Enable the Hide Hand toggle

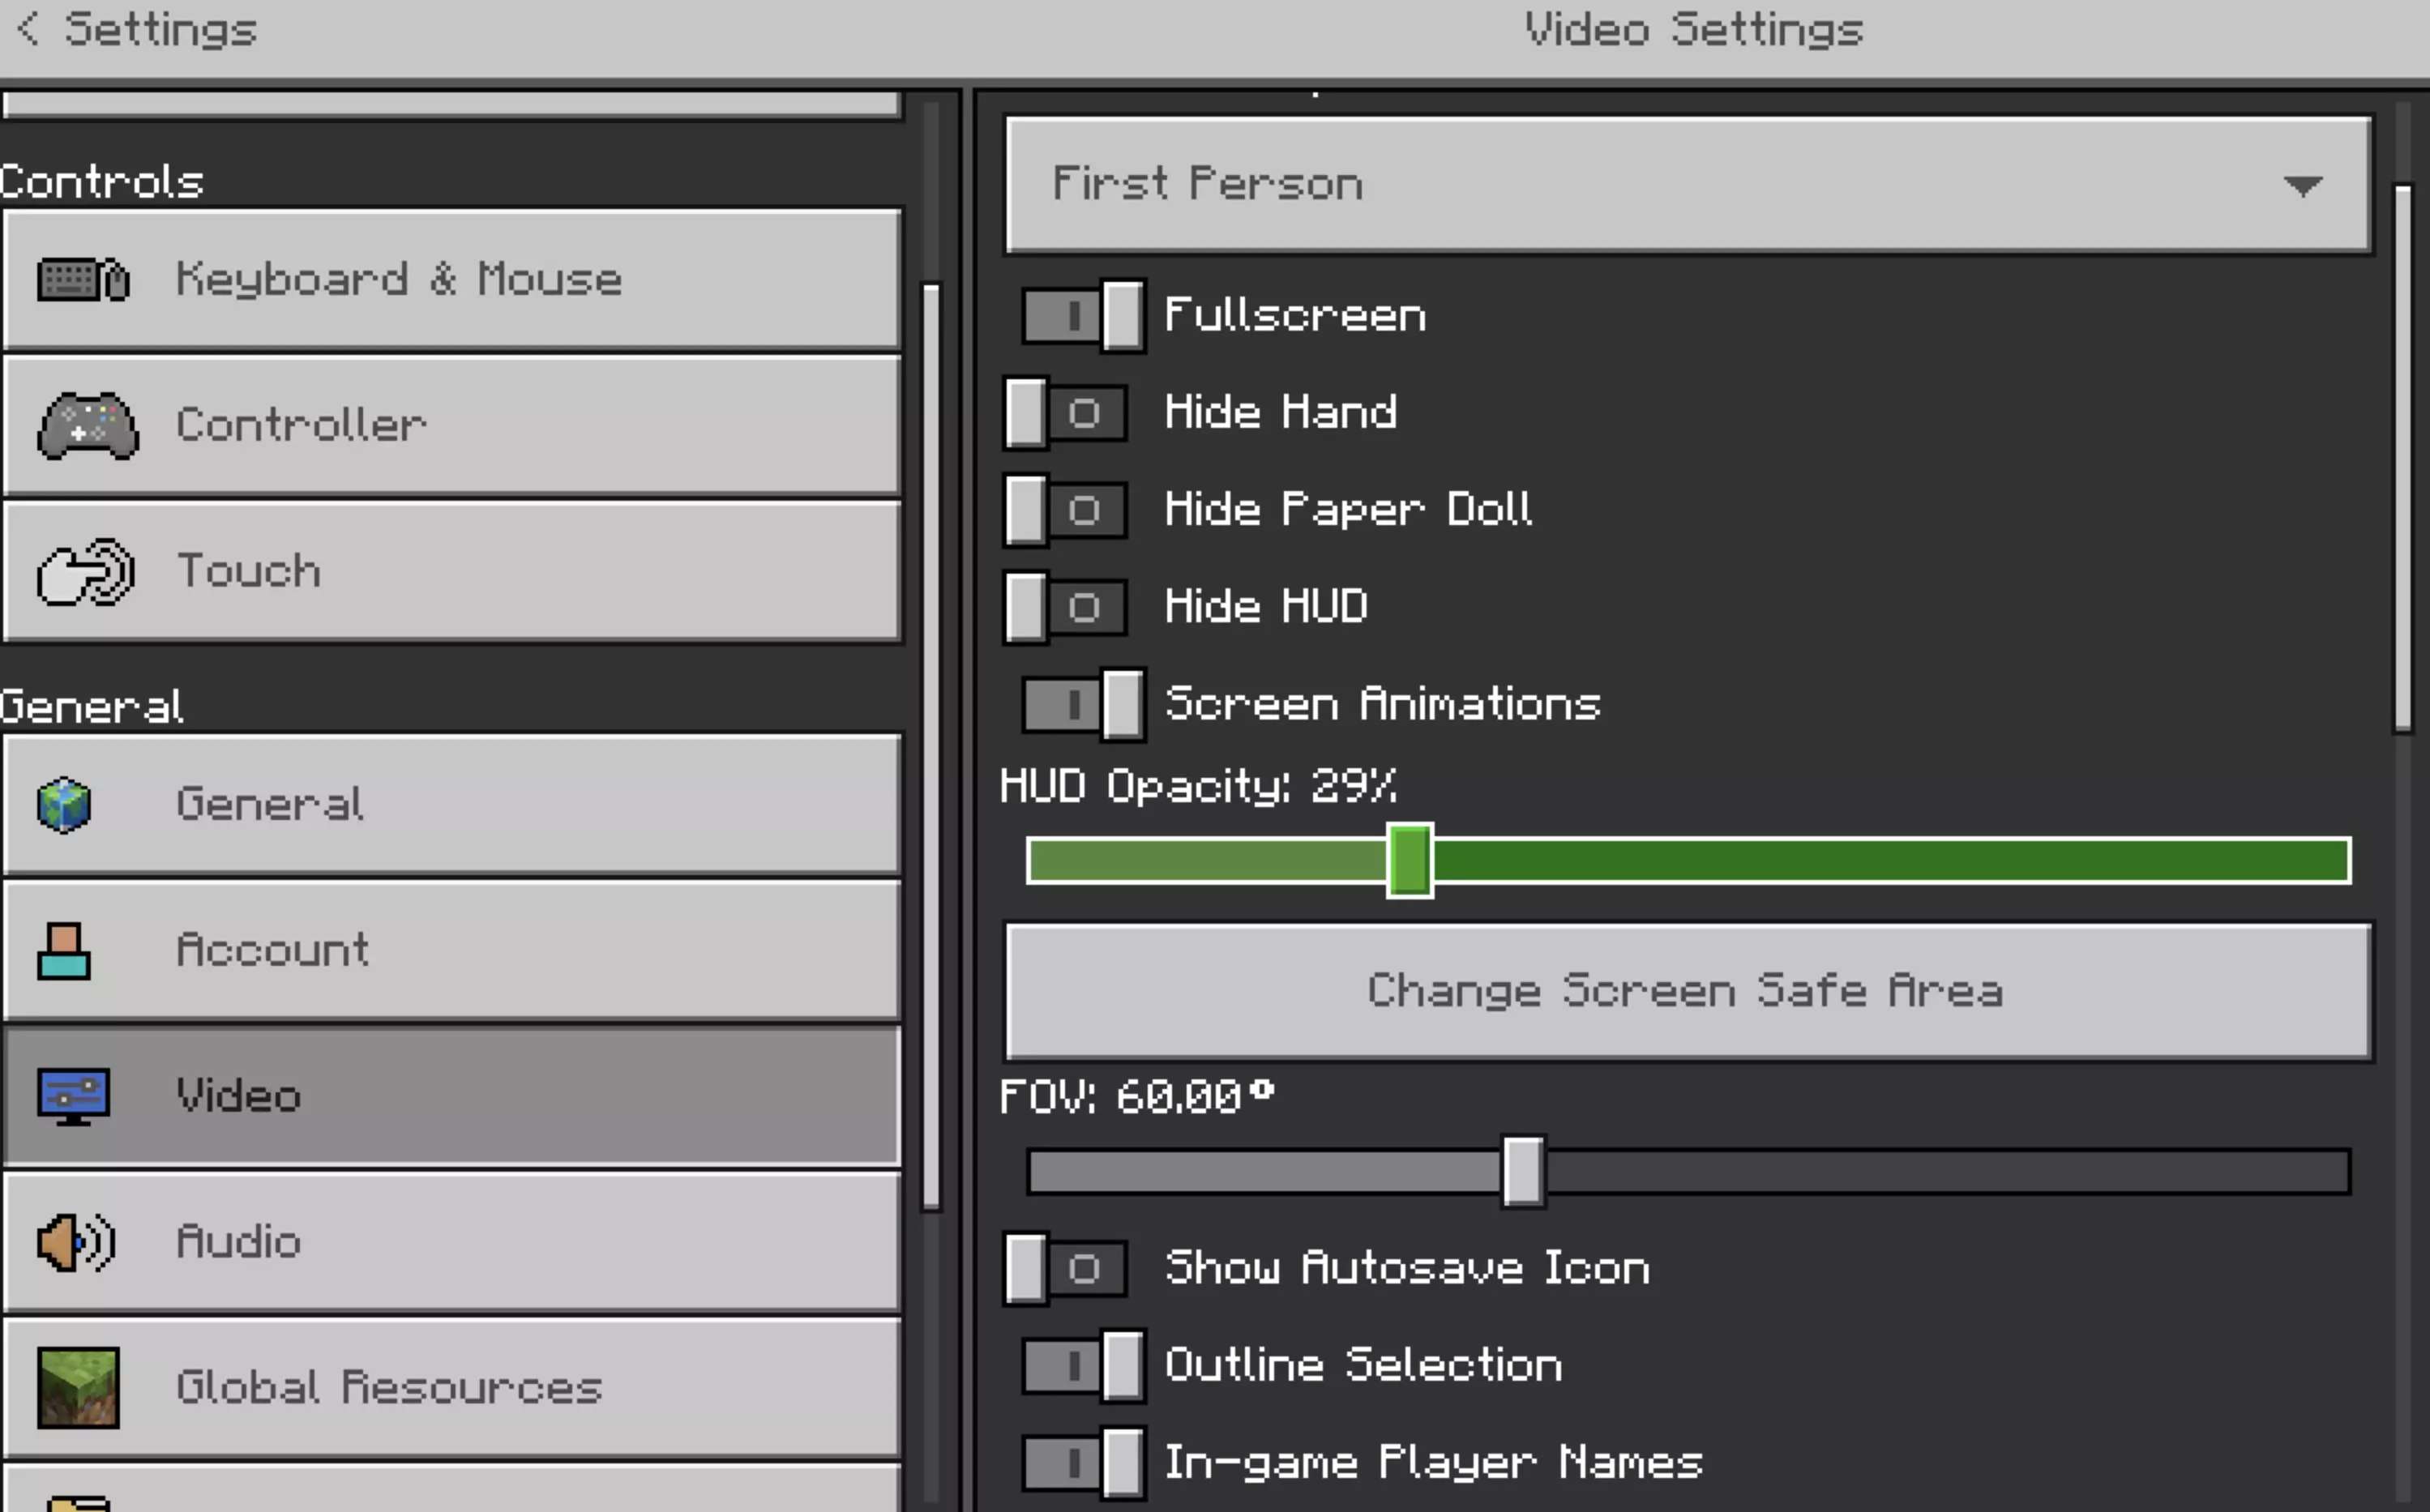[x=1066, y=413]
